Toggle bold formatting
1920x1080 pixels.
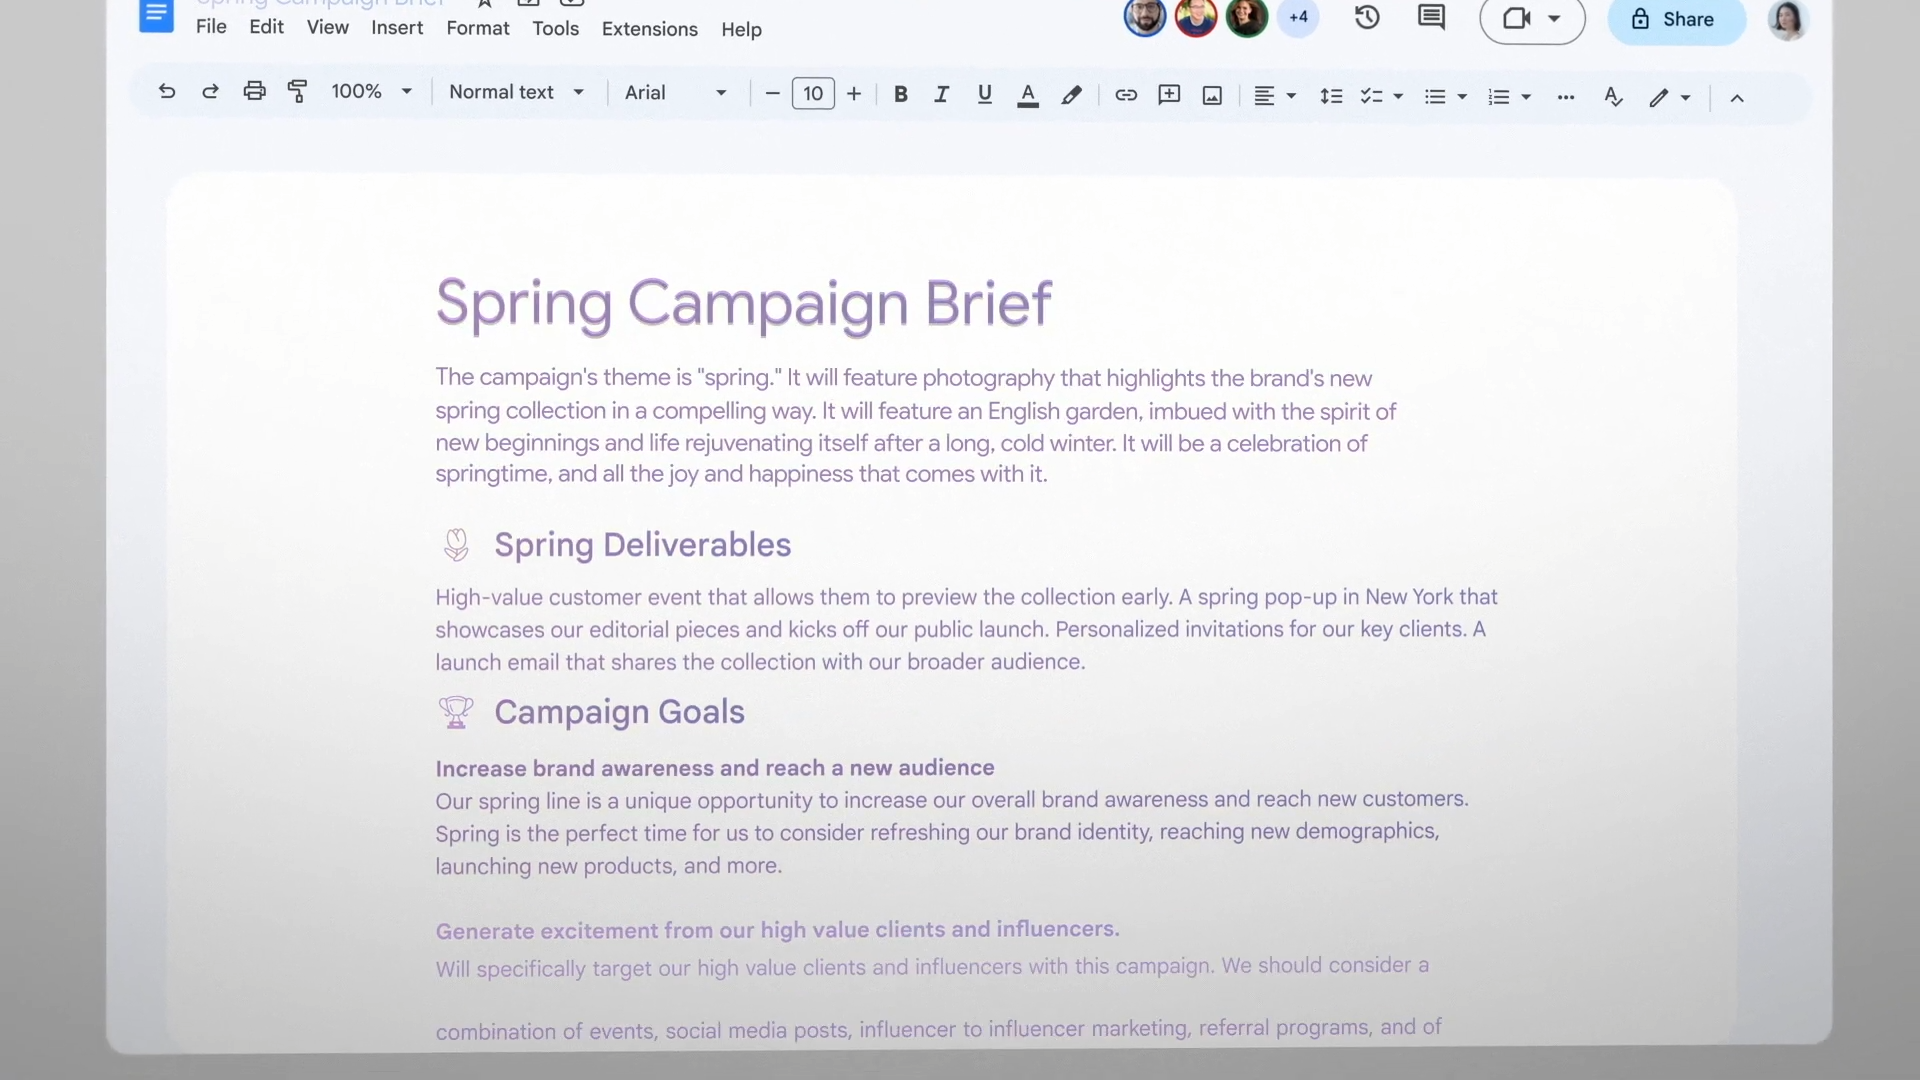coord(900,94)
